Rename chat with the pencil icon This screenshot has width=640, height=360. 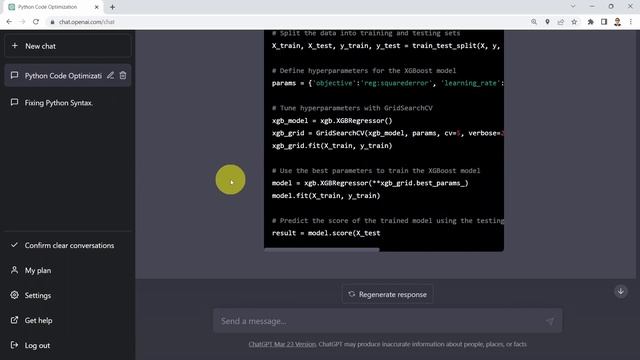click(110, 76)
